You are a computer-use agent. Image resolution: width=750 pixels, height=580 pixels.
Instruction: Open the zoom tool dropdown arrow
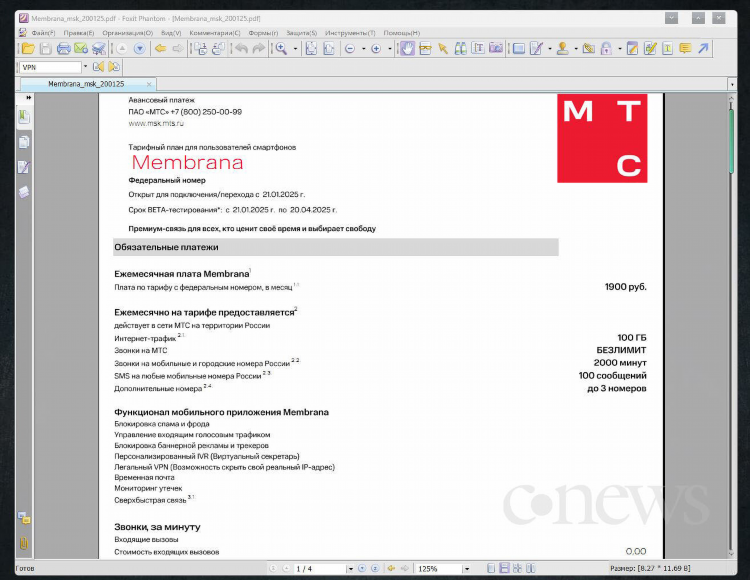[295, 49]
